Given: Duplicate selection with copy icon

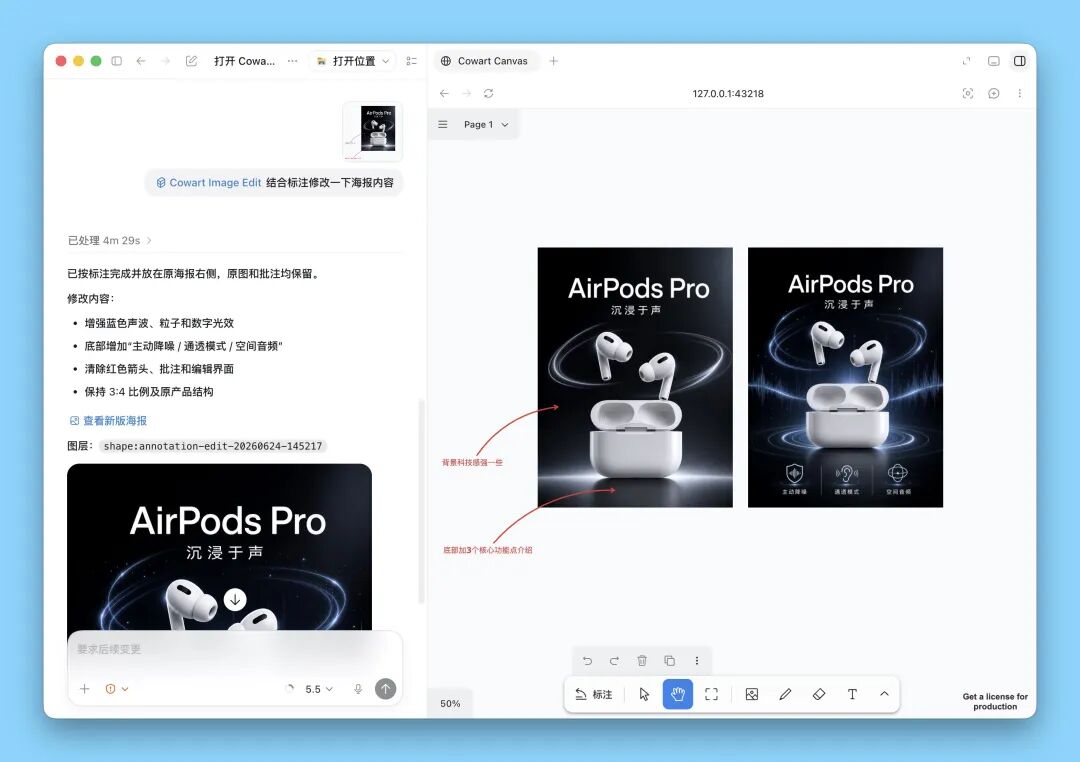Looking at the screenshot, I should pos(669,661).
